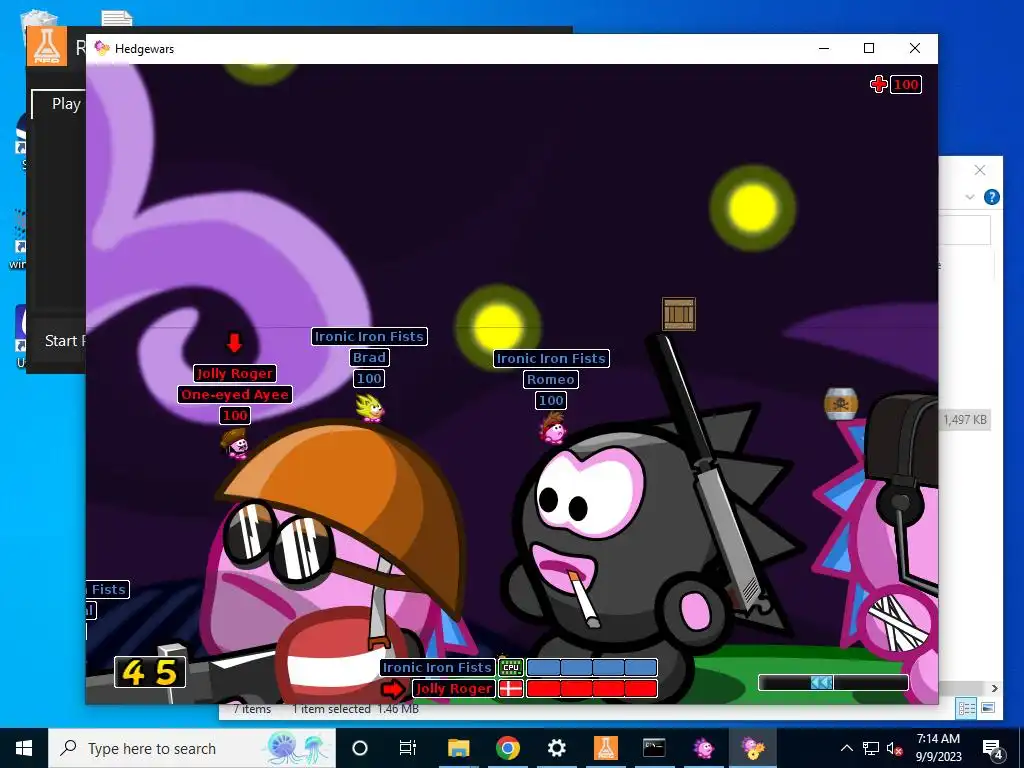The width and height of the screenshot is (1024, 768).
Task: Click the muted volume icon in tray
Action: (895, 748)
